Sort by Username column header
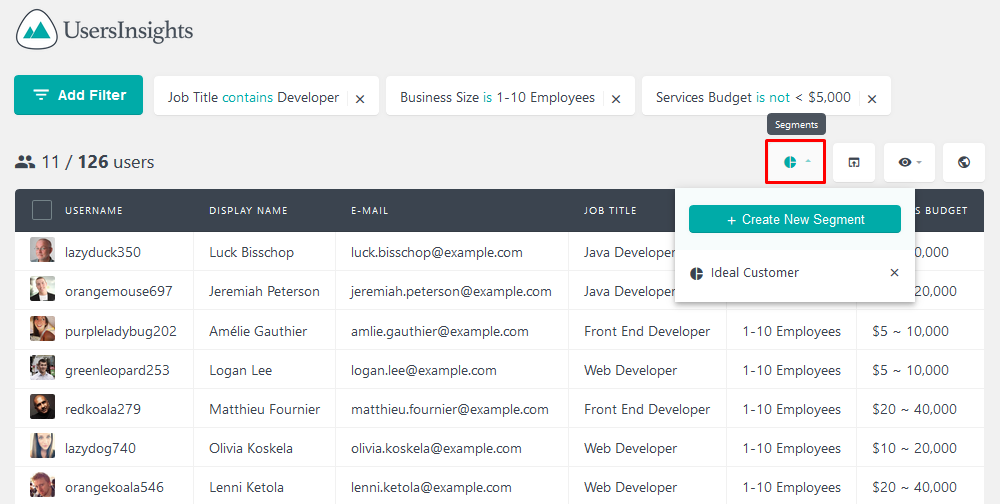 [x=94, y=211]
